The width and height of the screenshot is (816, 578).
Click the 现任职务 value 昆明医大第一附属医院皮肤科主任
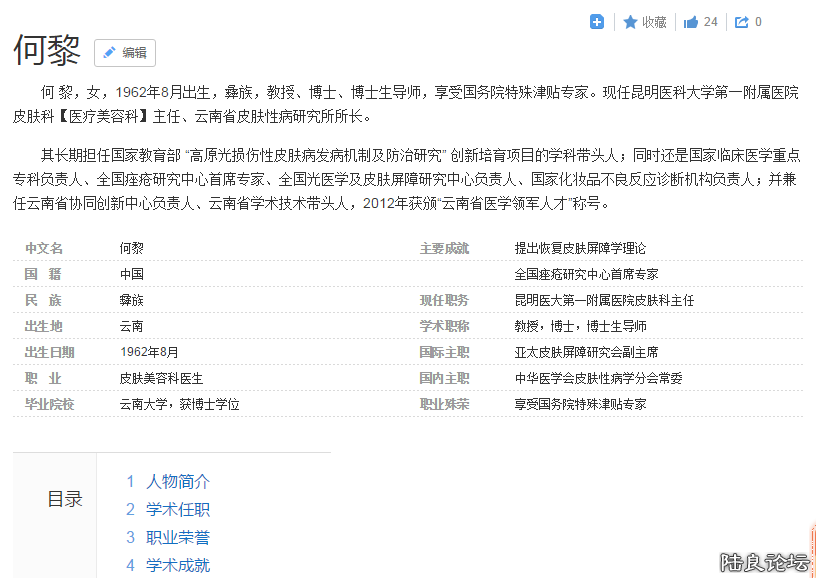click(x=604, y=300)
